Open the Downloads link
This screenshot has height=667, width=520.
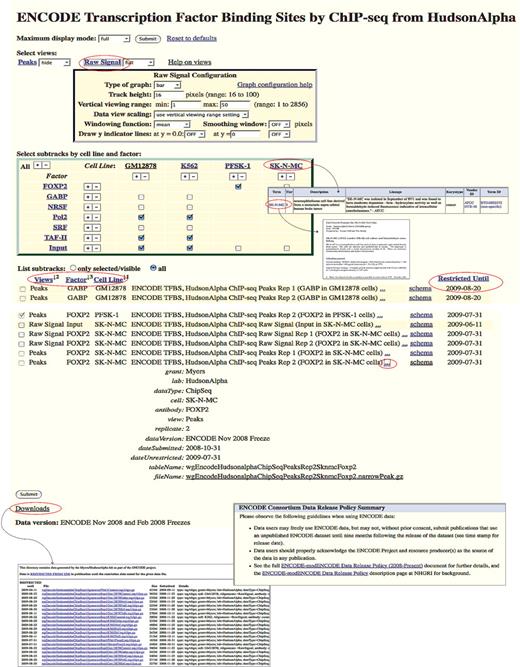point(32,508)
